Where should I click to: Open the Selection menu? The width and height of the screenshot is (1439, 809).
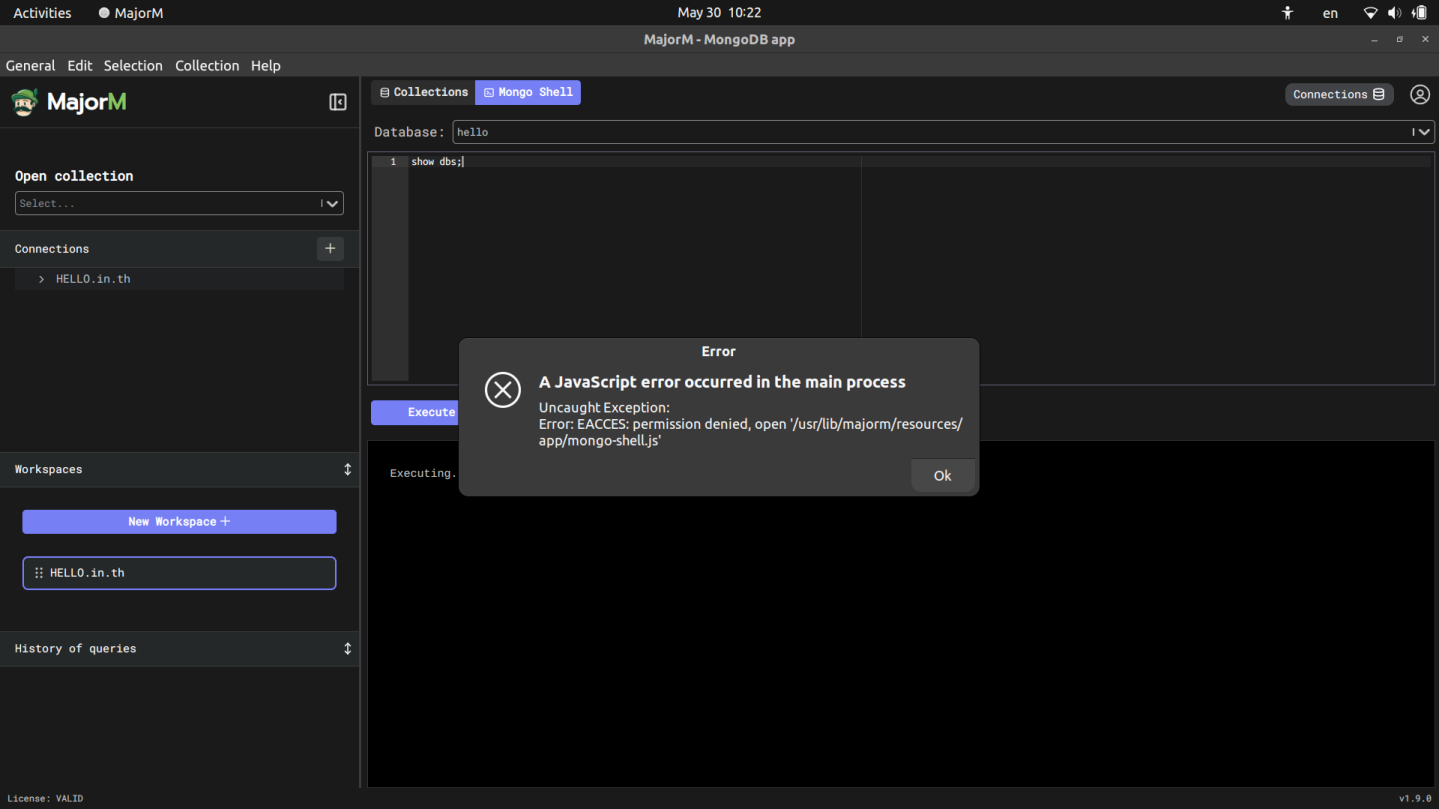click(x=133, y=66)
